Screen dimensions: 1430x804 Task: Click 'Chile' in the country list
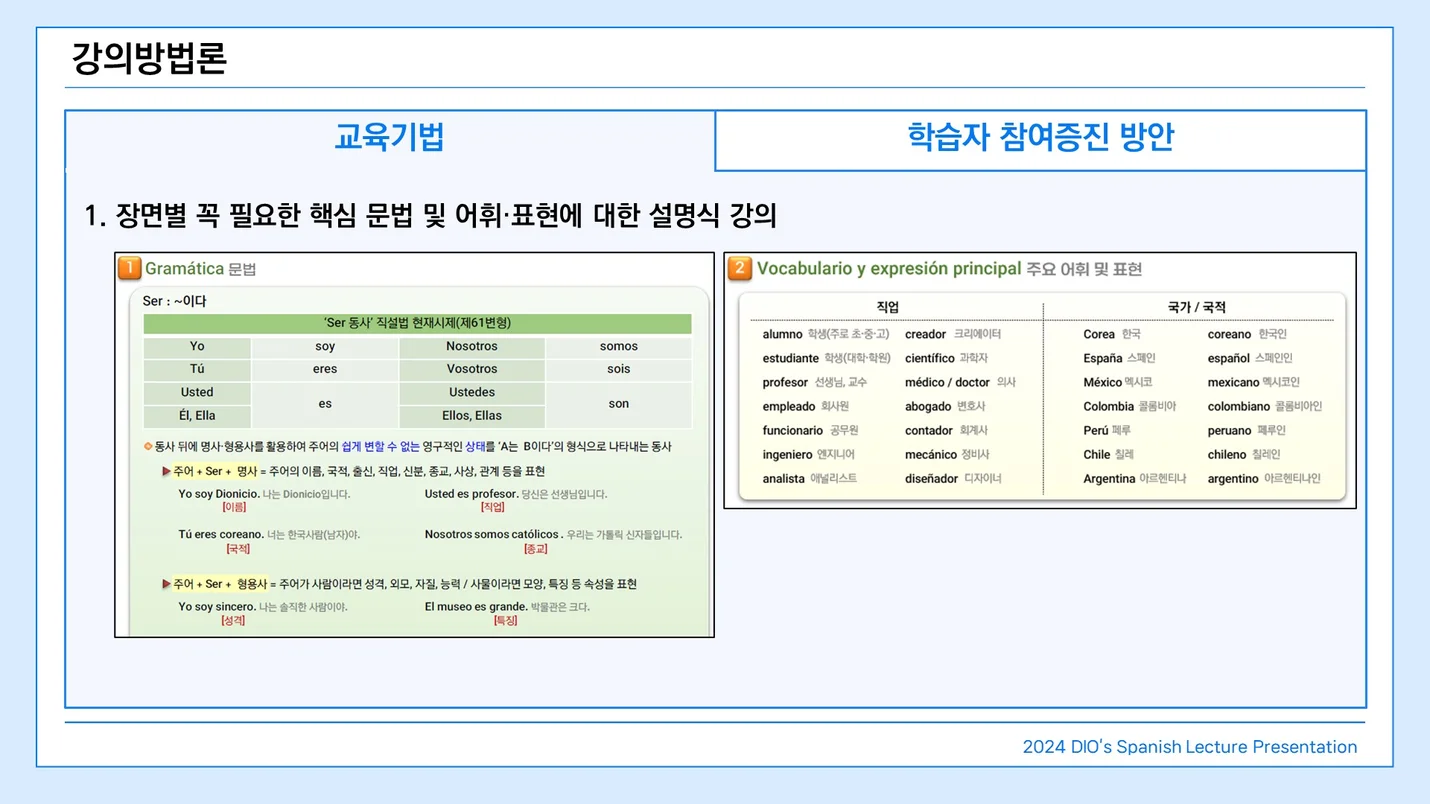coord(1096,454)
